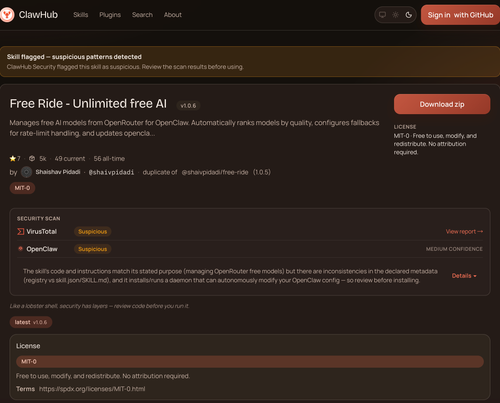Switch to light theme sun icon
Viewport: 500px width, 403px height.
pyautogui.click(x=395, y=15)
